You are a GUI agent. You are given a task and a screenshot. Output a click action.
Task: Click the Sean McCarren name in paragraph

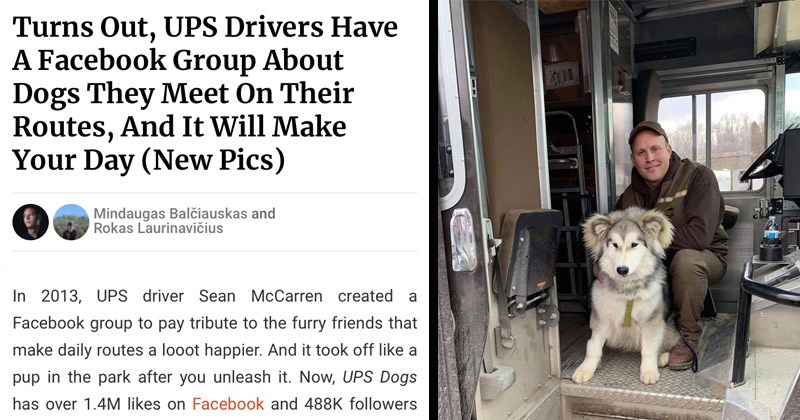click(x=260, y=295)
